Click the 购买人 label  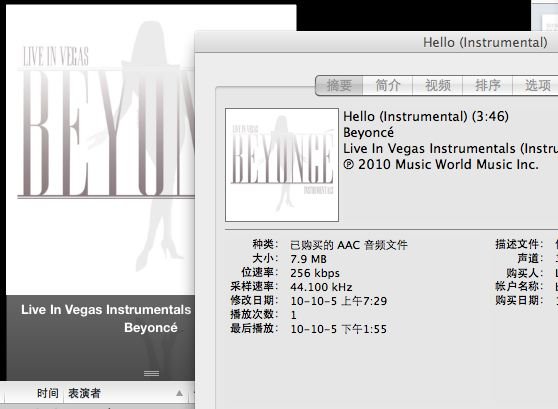pyautogui.click(x=525, y=273)
